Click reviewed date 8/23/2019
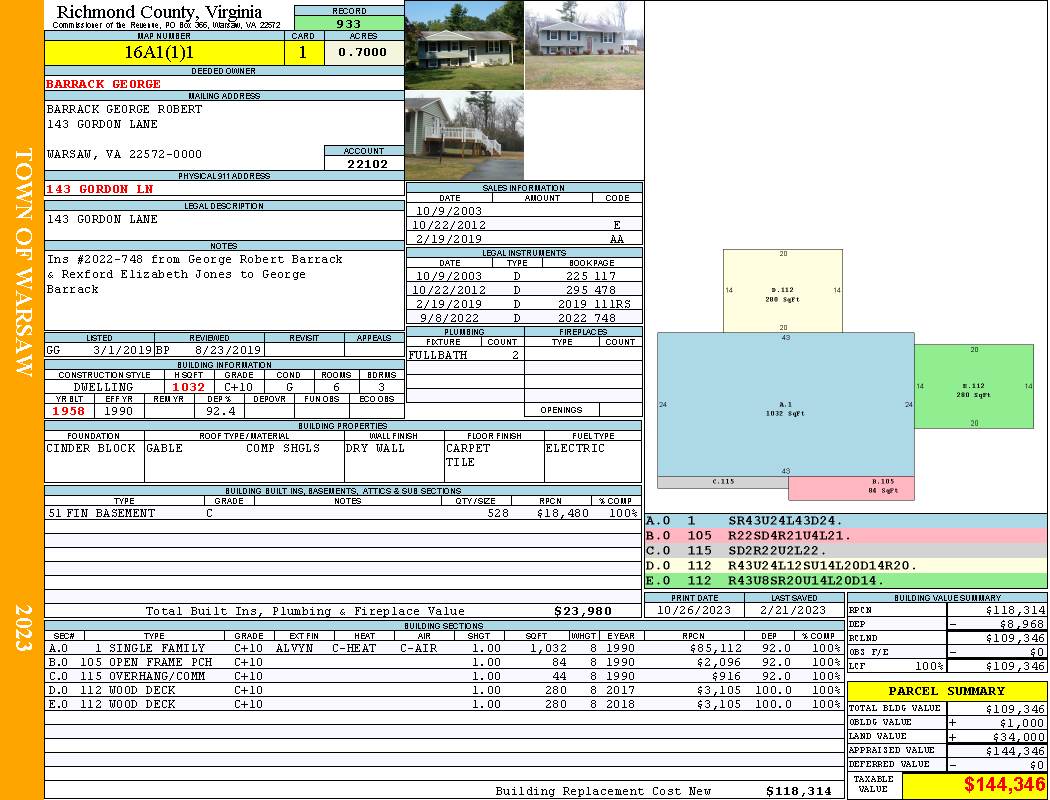Viewport: 1050px width, 800px height. [x=228, y=350]
